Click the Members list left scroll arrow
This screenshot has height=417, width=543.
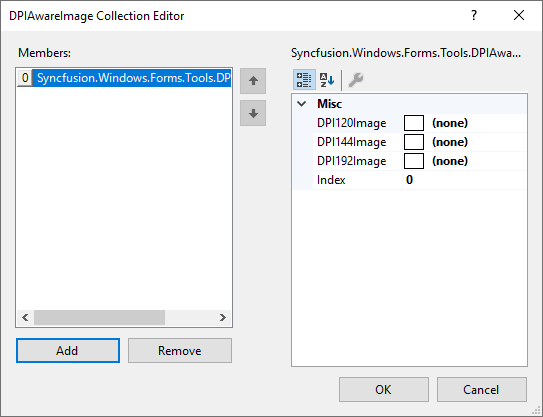tap(25, 318)
